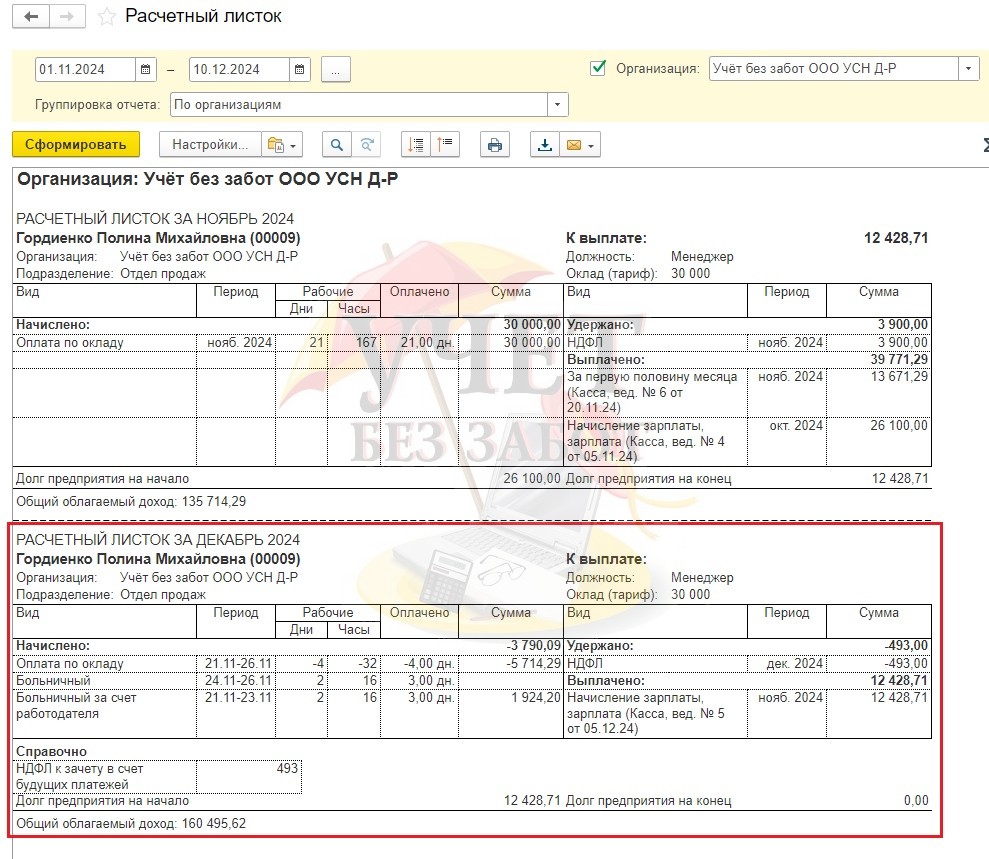Click December salary sum -5 714,29

pos(533,663)
